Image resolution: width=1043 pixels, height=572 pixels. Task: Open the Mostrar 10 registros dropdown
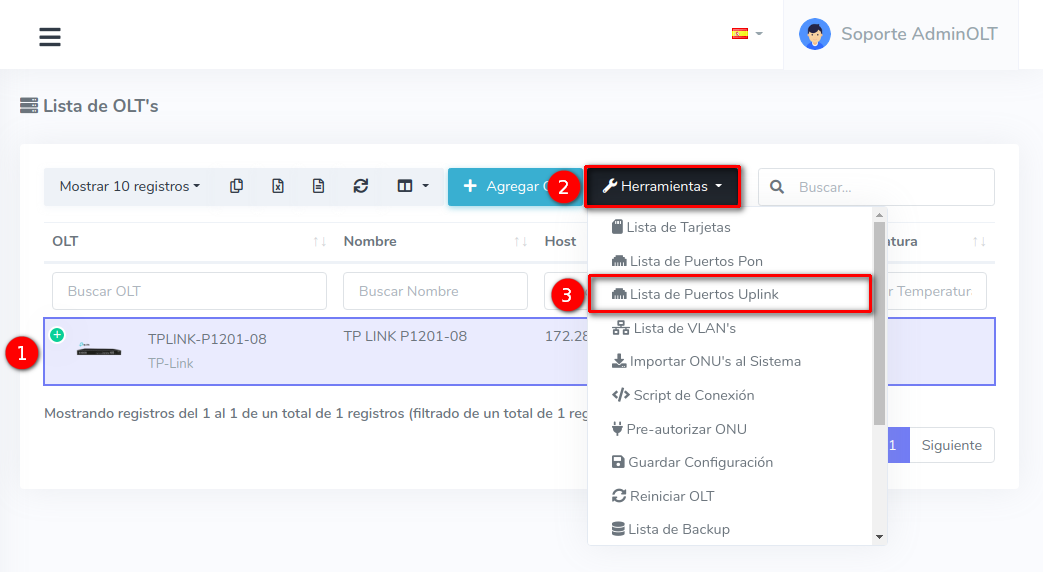129,186
